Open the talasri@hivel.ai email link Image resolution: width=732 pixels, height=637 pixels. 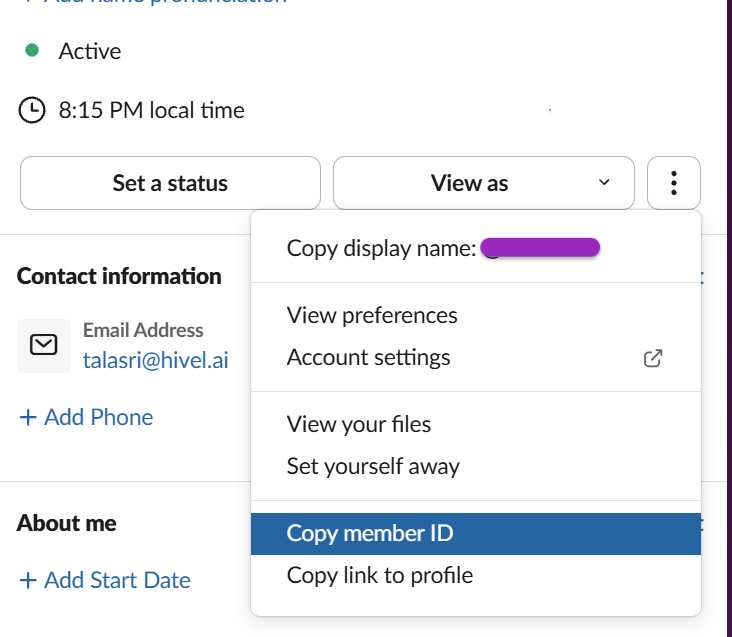pyautogui.click(x=155, y=360)
